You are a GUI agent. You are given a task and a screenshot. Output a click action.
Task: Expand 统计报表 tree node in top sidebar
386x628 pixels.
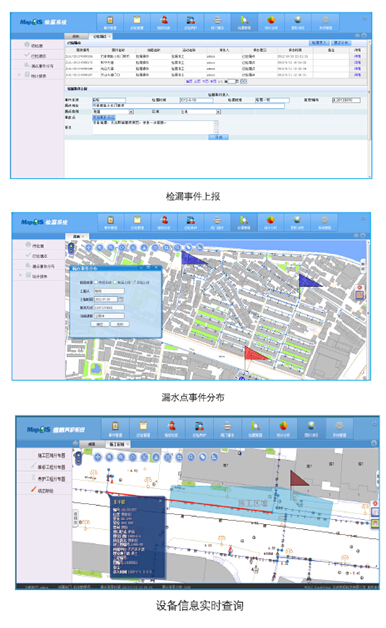(x=18, y=75)
